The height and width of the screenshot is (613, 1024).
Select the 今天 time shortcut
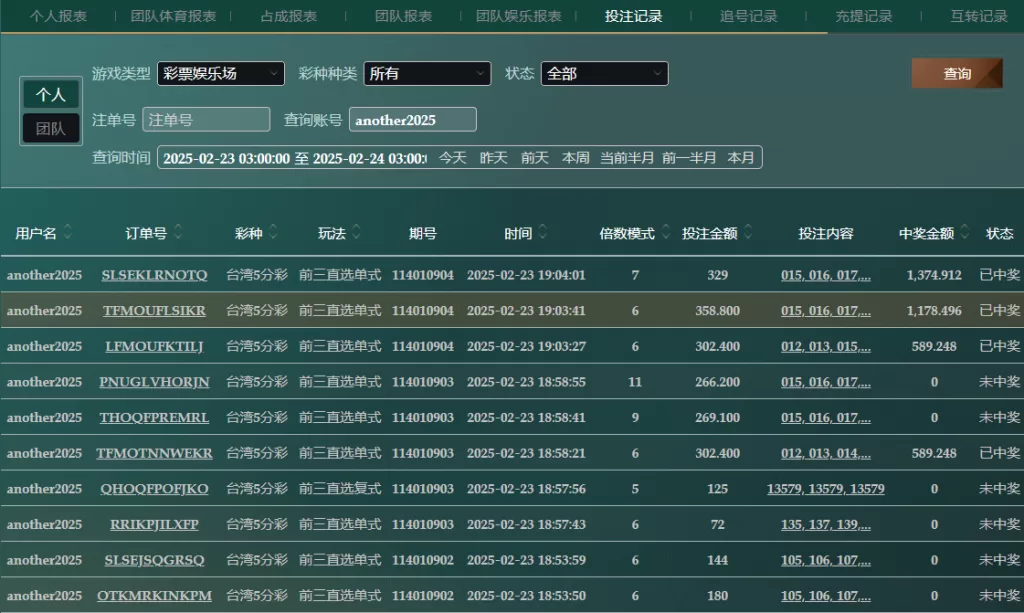coord(453,158)
